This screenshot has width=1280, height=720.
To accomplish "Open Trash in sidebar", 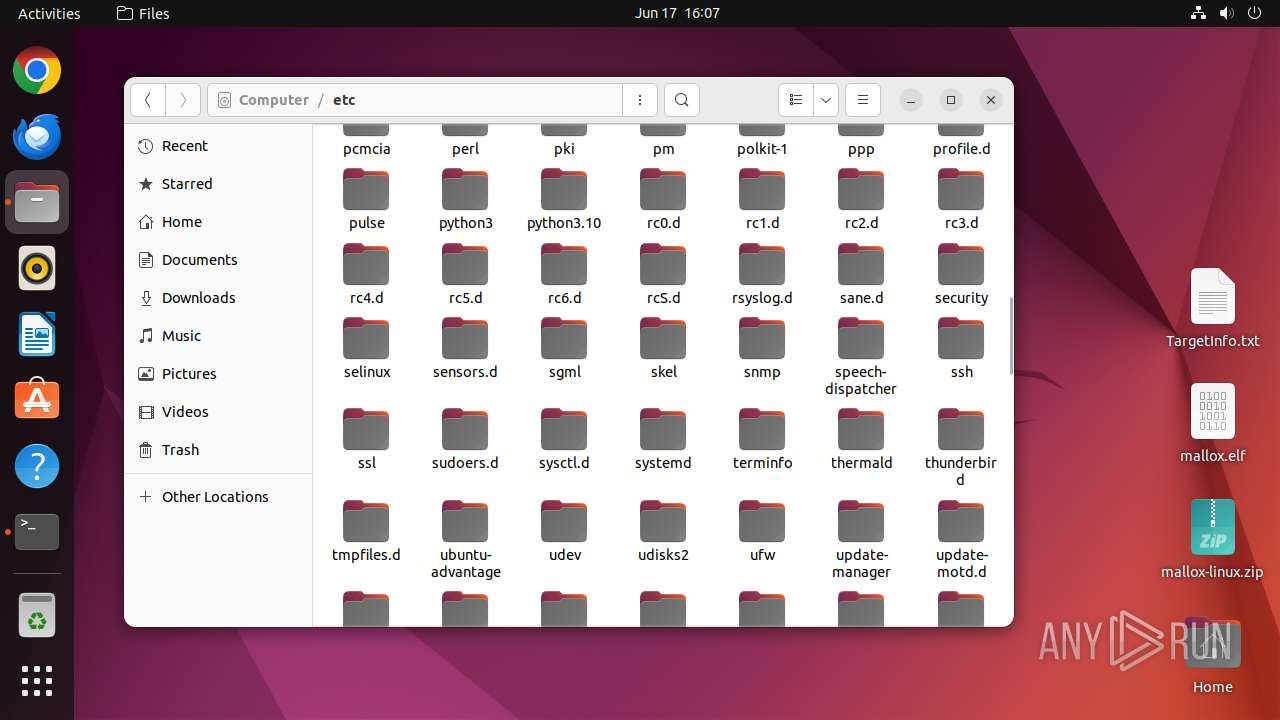I will click(x=218, y=450).
